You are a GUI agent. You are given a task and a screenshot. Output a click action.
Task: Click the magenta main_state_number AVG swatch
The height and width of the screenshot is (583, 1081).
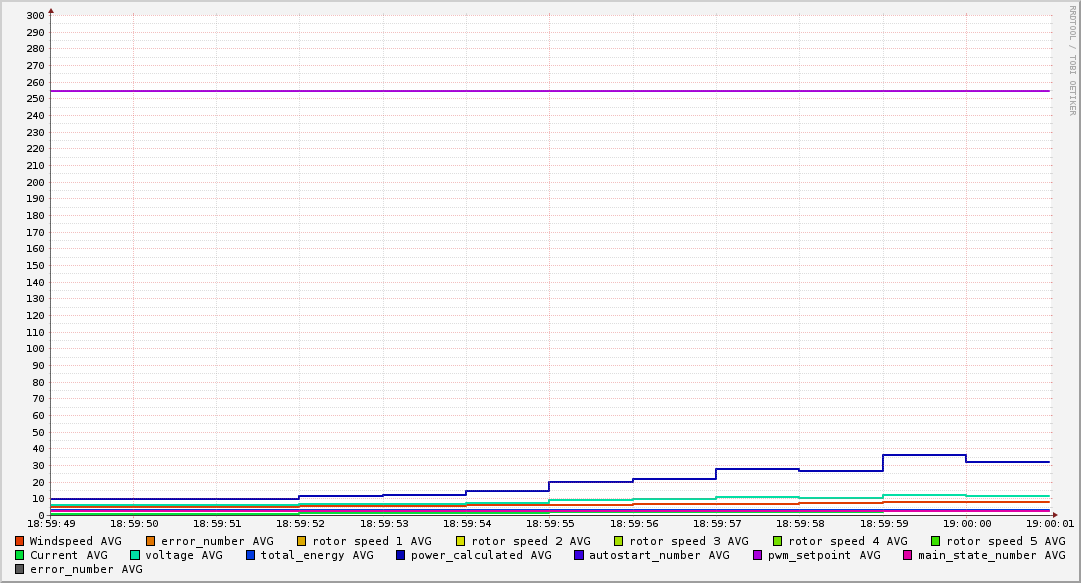[x=907, y=555]
